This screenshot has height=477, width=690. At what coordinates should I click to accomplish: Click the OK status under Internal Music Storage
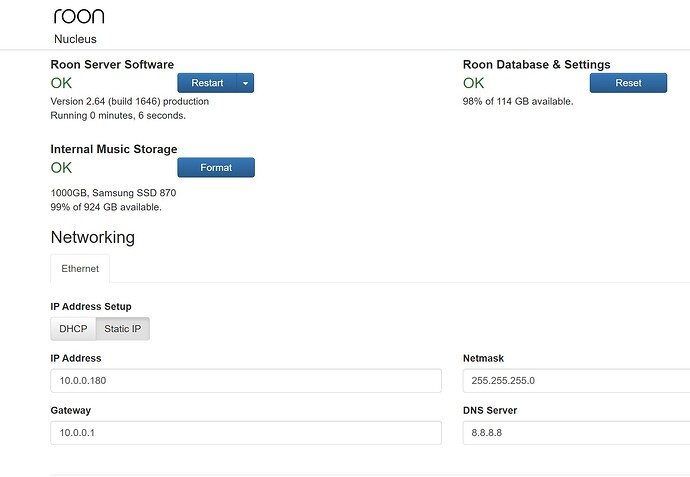[x=61, y=167]
